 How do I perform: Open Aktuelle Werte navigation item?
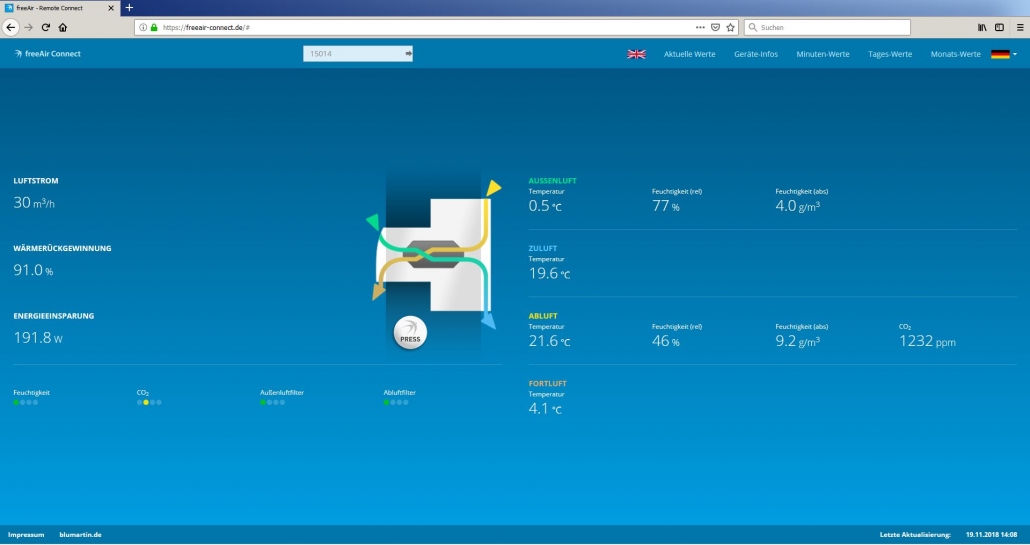690,54
